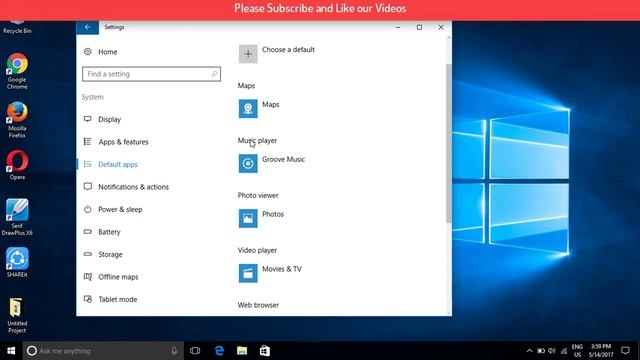The height and width of the screenshot is (360, 640).
Task: Open the Home gear icon in Settings
Action: point(88,52)
